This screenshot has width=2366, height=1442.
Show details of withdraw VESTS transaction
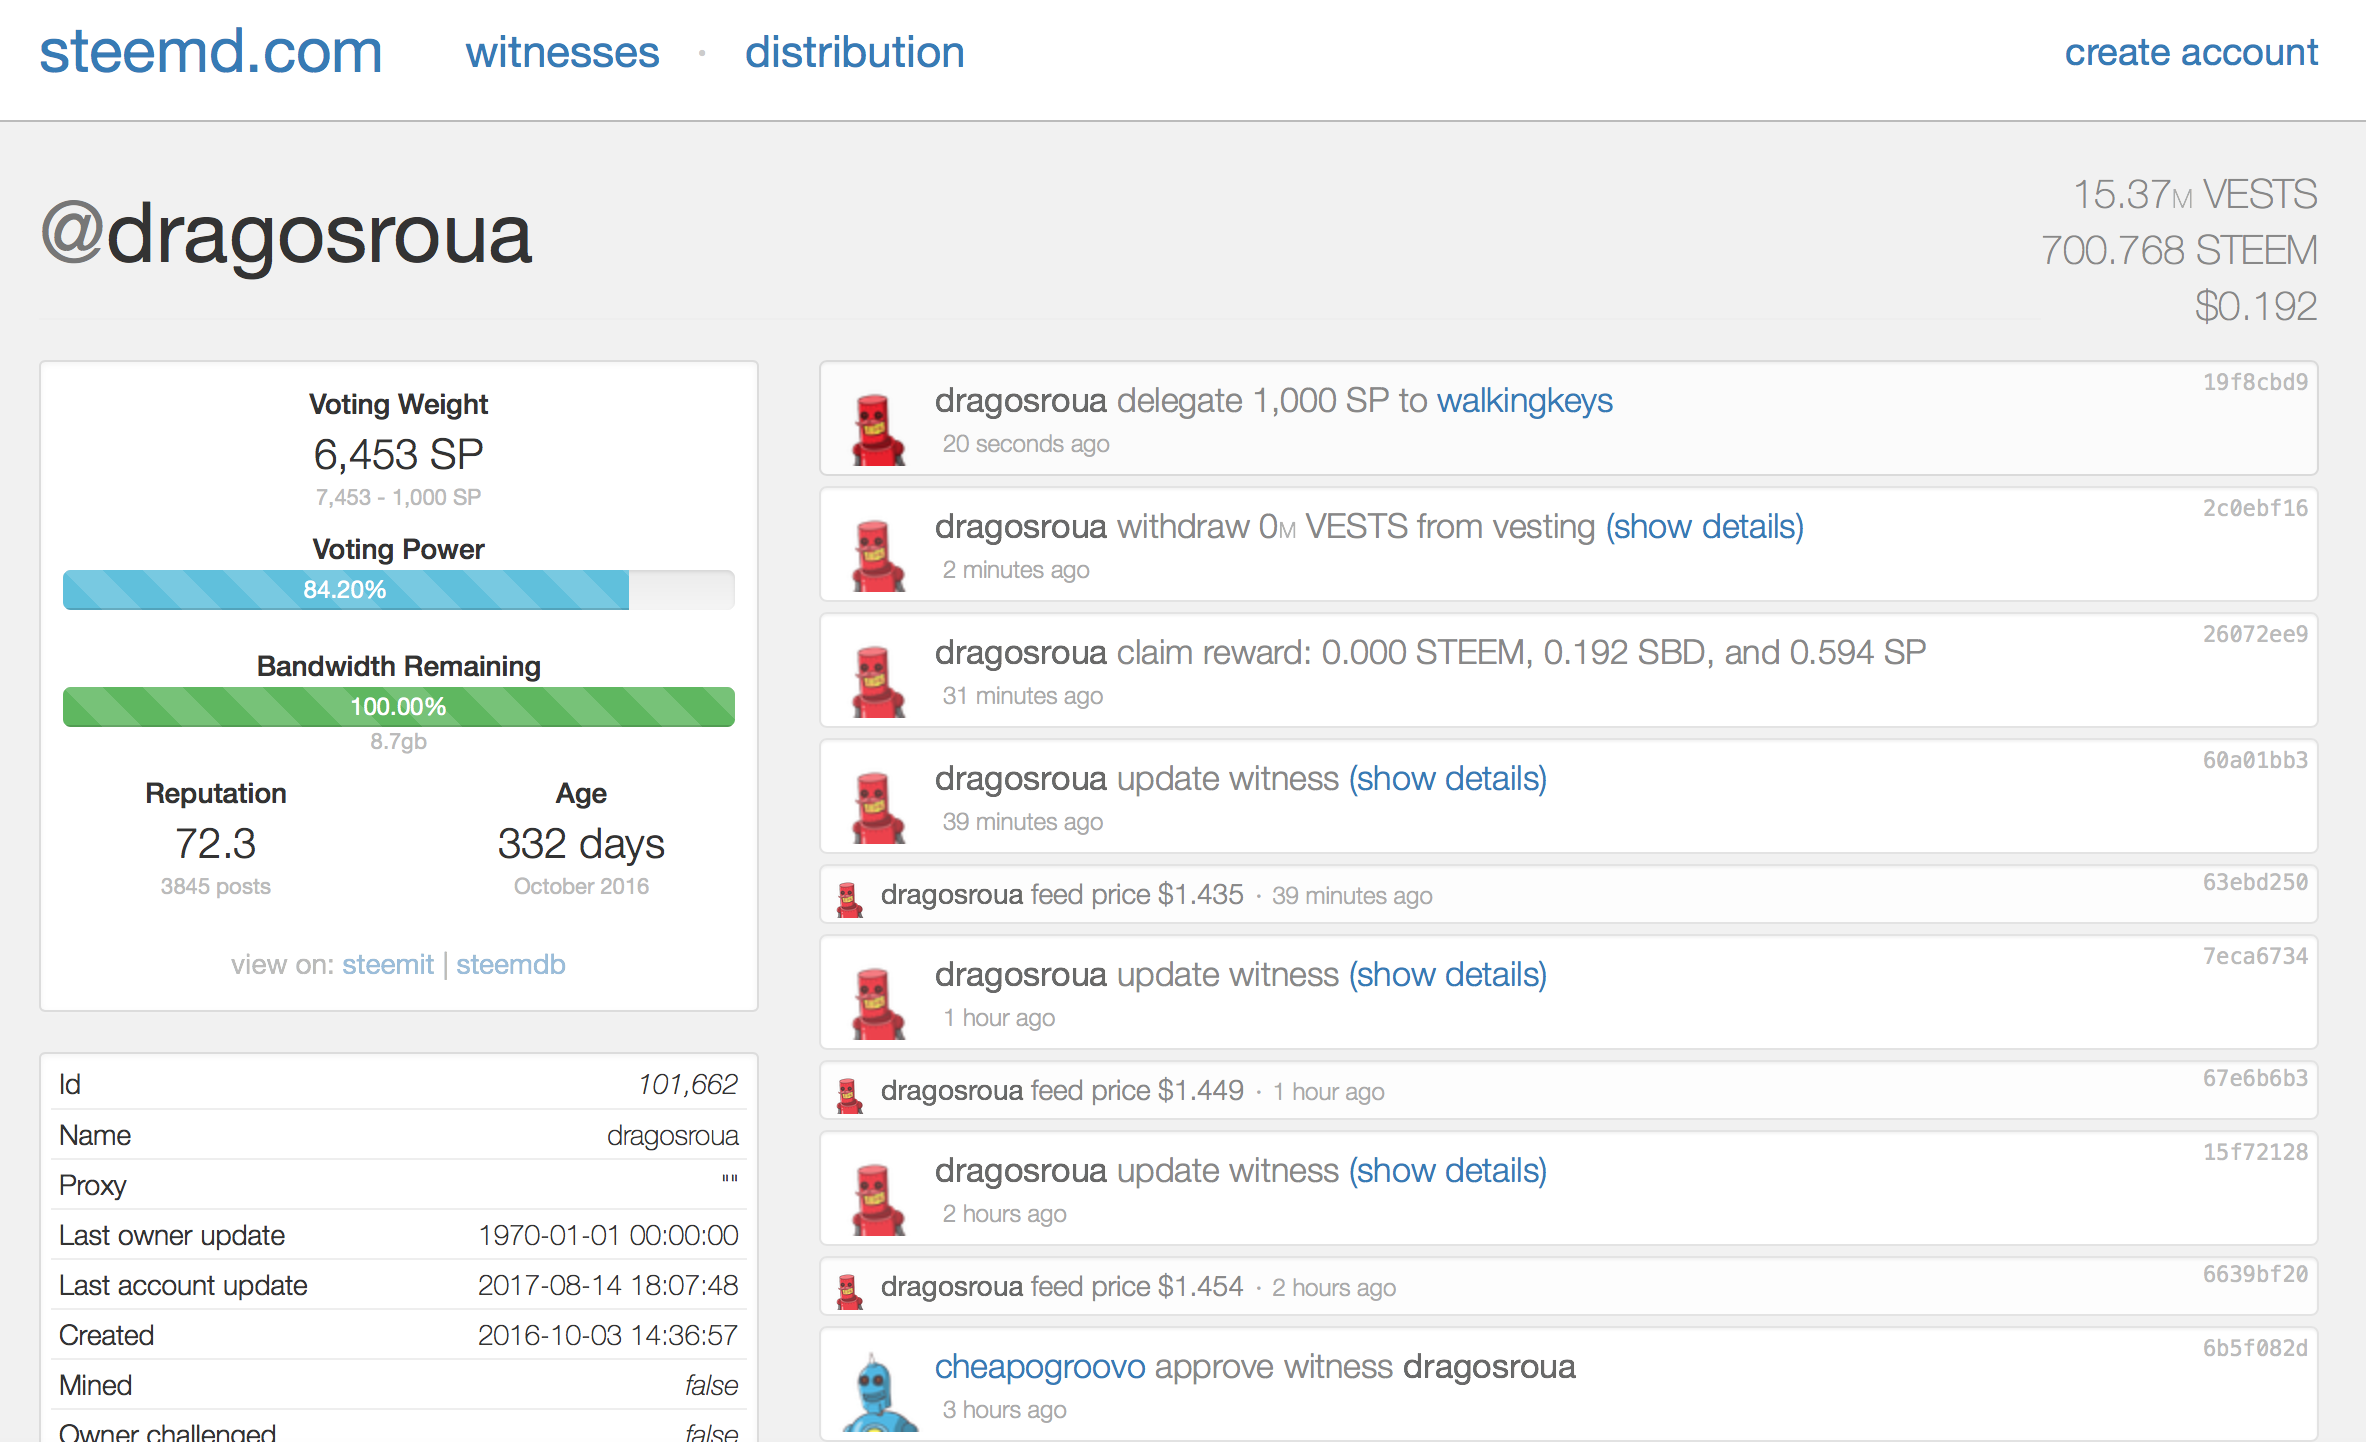point(1704,526)
